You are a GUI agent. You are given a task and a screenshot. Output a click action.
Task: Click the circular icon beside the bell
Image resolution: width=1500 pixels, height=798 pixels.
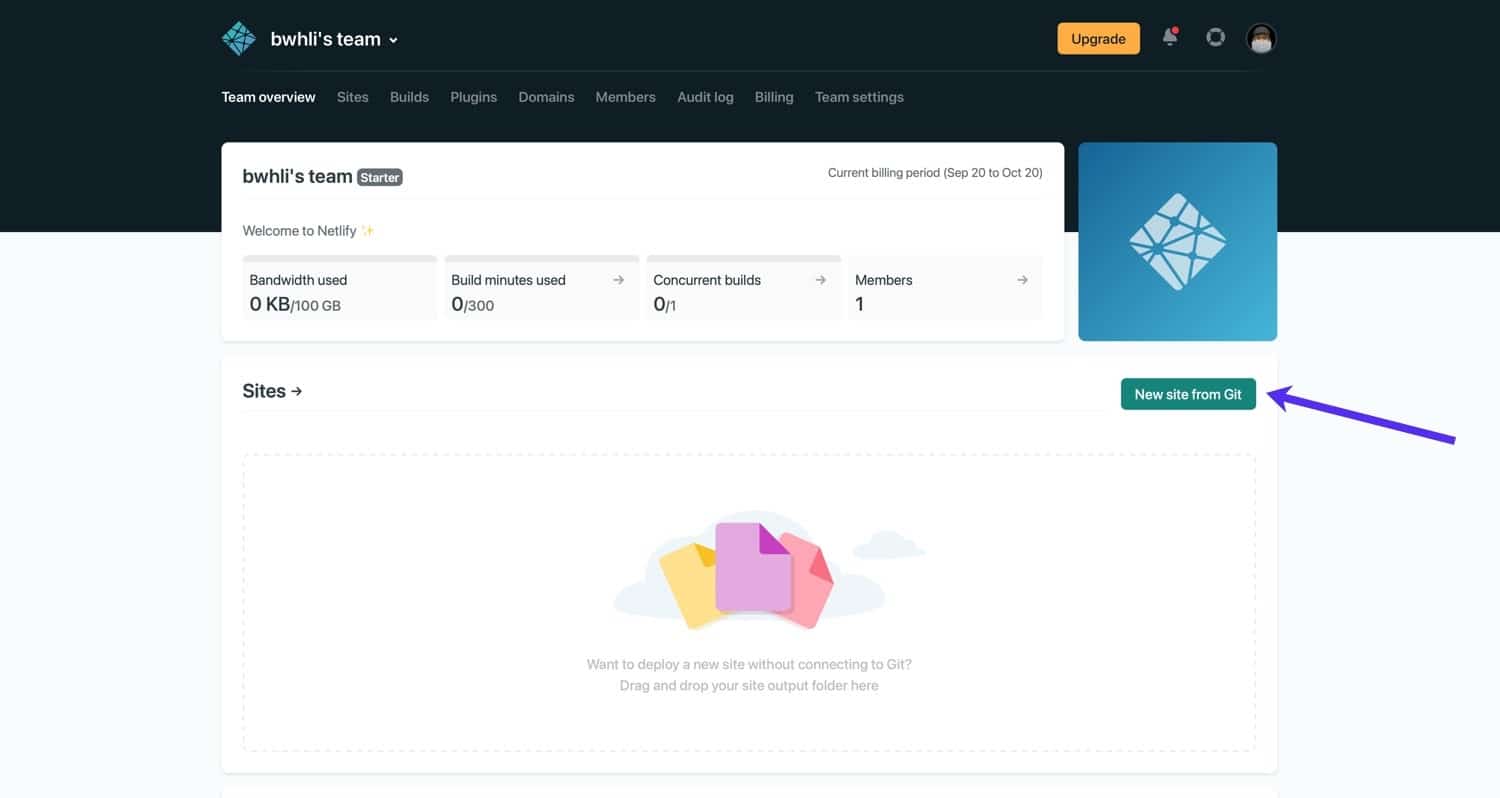pos(1215,37)
